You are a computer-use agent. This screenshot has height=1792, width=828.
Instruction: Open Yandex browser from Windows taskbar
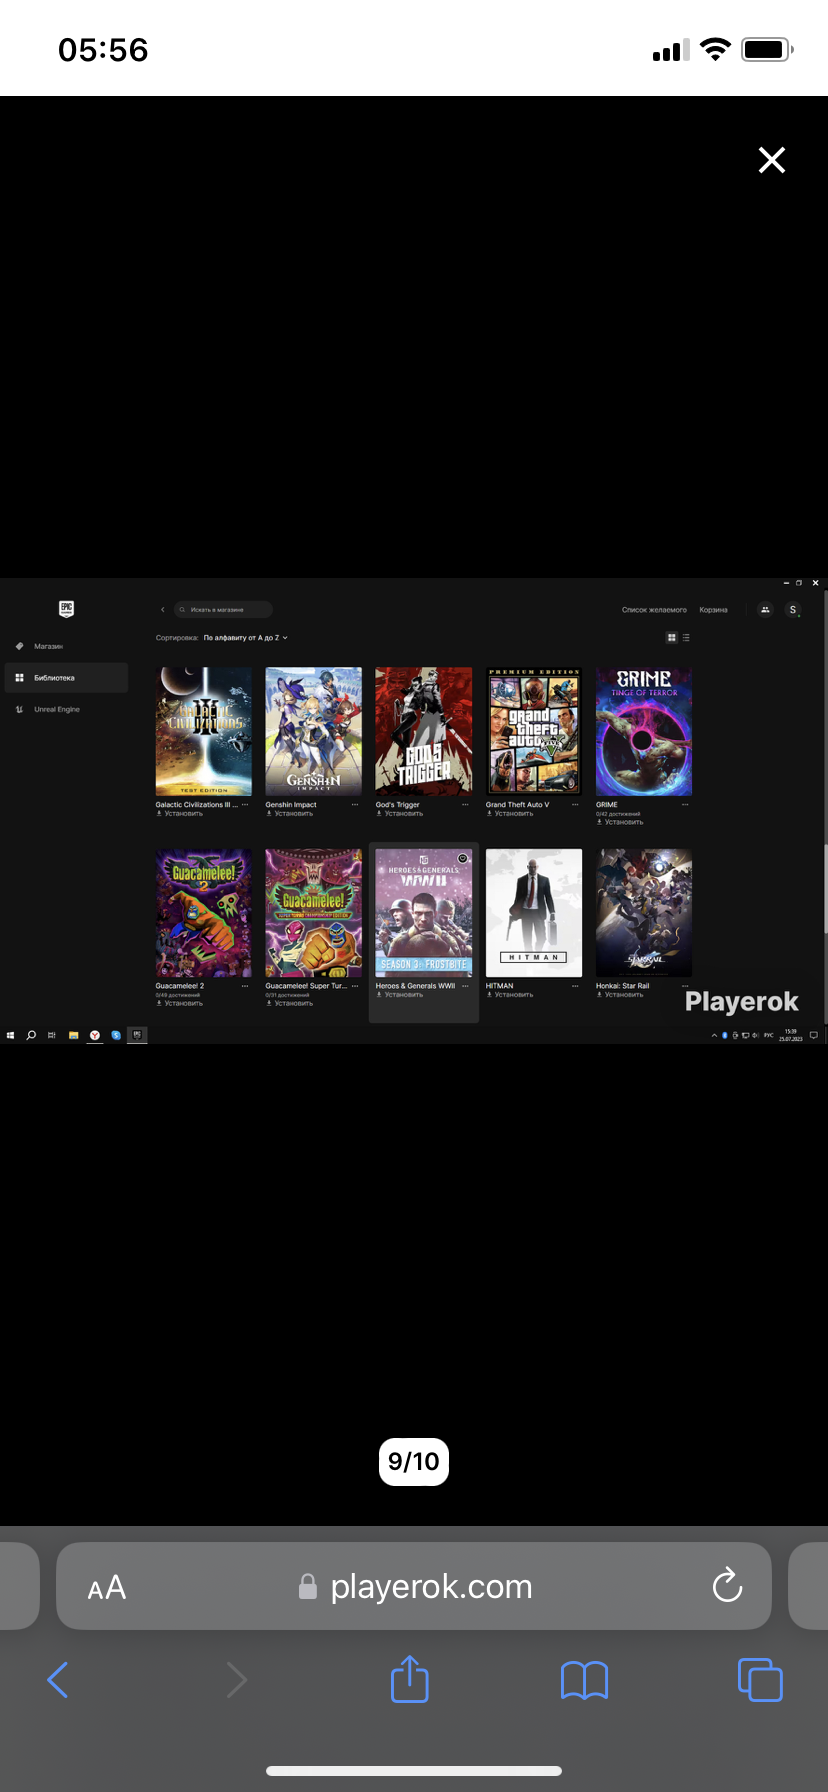coord(95,1035)
